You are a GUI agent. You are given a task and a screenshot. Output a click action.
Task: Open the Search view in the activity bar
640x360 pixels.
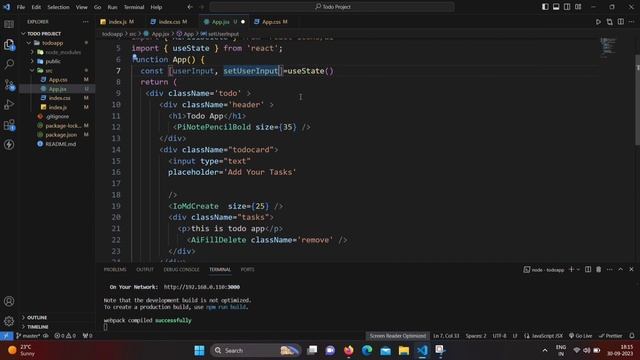(x=9, y=64)
